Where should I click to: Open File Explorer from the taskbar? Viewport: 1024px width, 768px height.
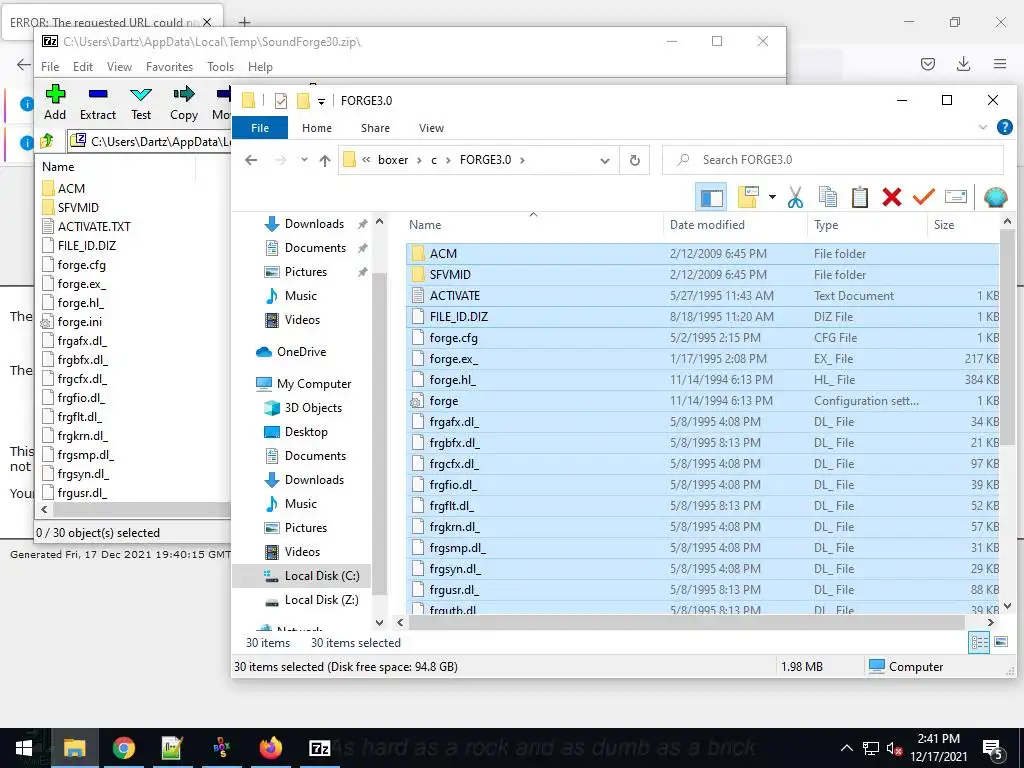click(x=74, y=748)
